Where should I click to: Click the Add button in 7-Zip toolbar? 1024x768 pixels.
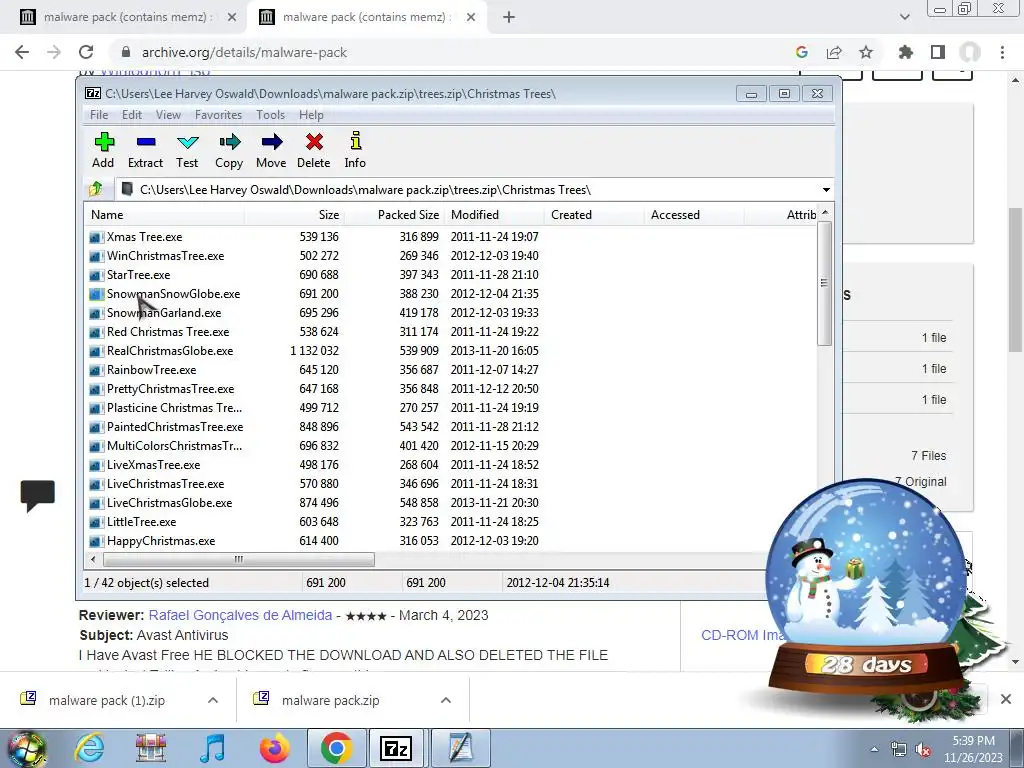click(103, 151)
